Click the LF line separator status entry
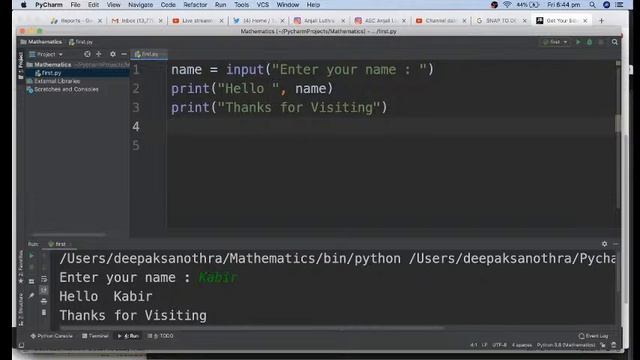Screen dimensions: 640x360 (x=484, y=345)
